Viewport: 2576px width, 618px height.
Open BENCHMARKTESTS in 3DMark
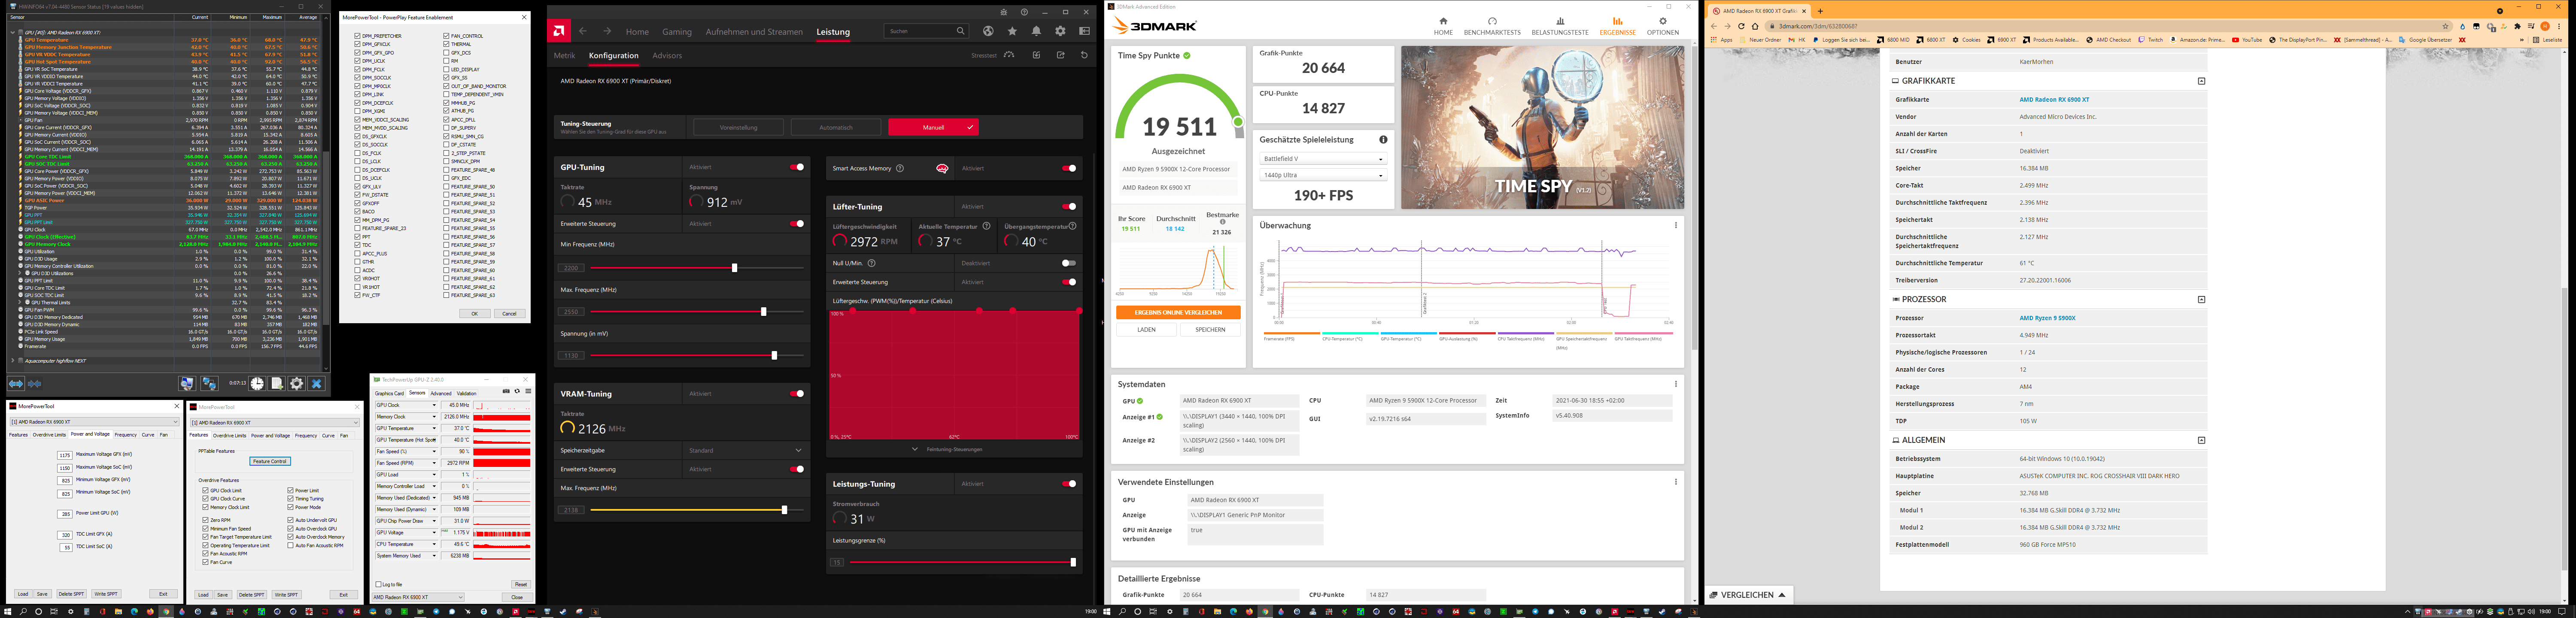coord(1491,26)
